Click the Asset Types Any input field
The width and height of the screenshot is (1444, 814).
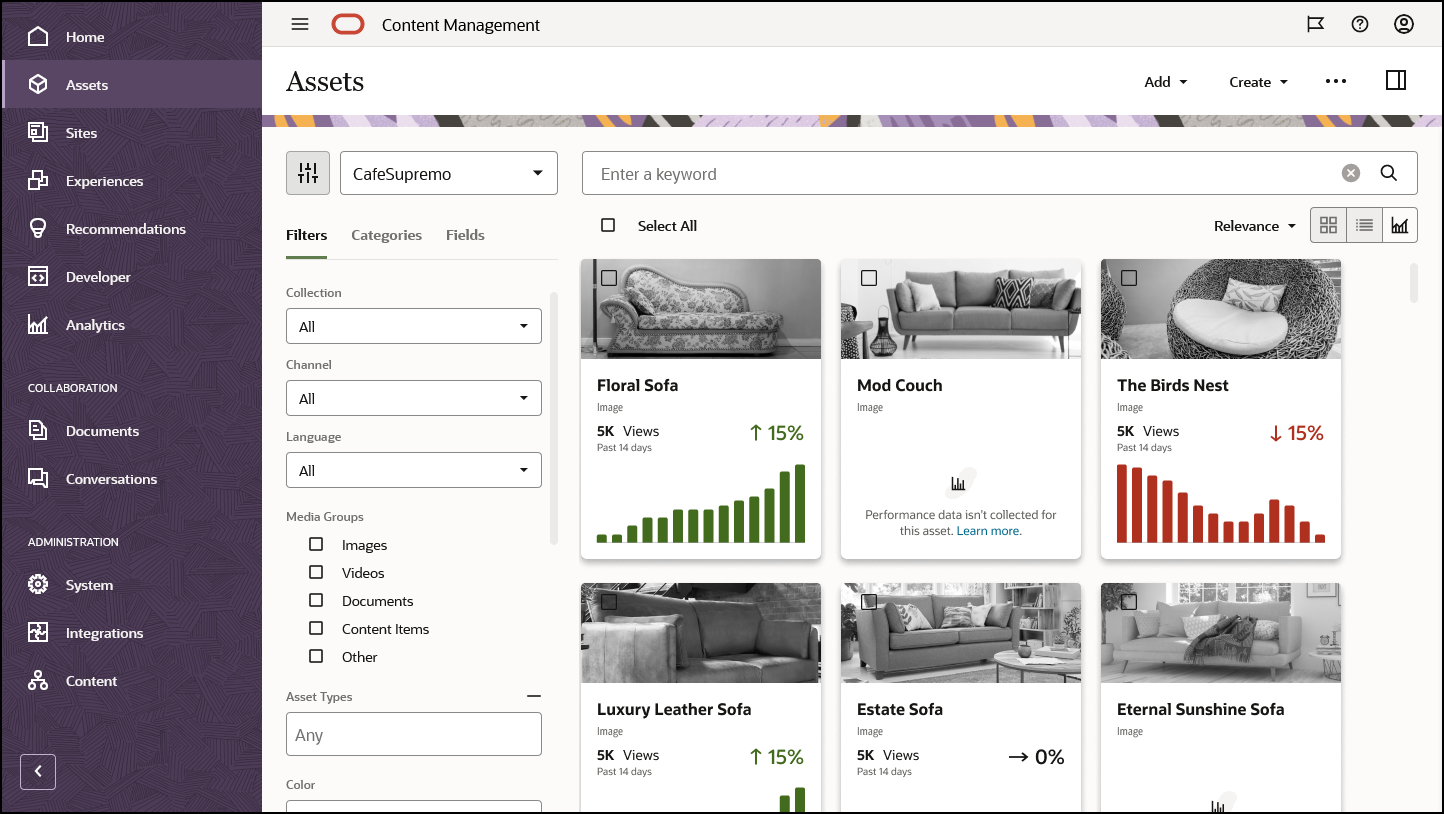pos(414,734)
